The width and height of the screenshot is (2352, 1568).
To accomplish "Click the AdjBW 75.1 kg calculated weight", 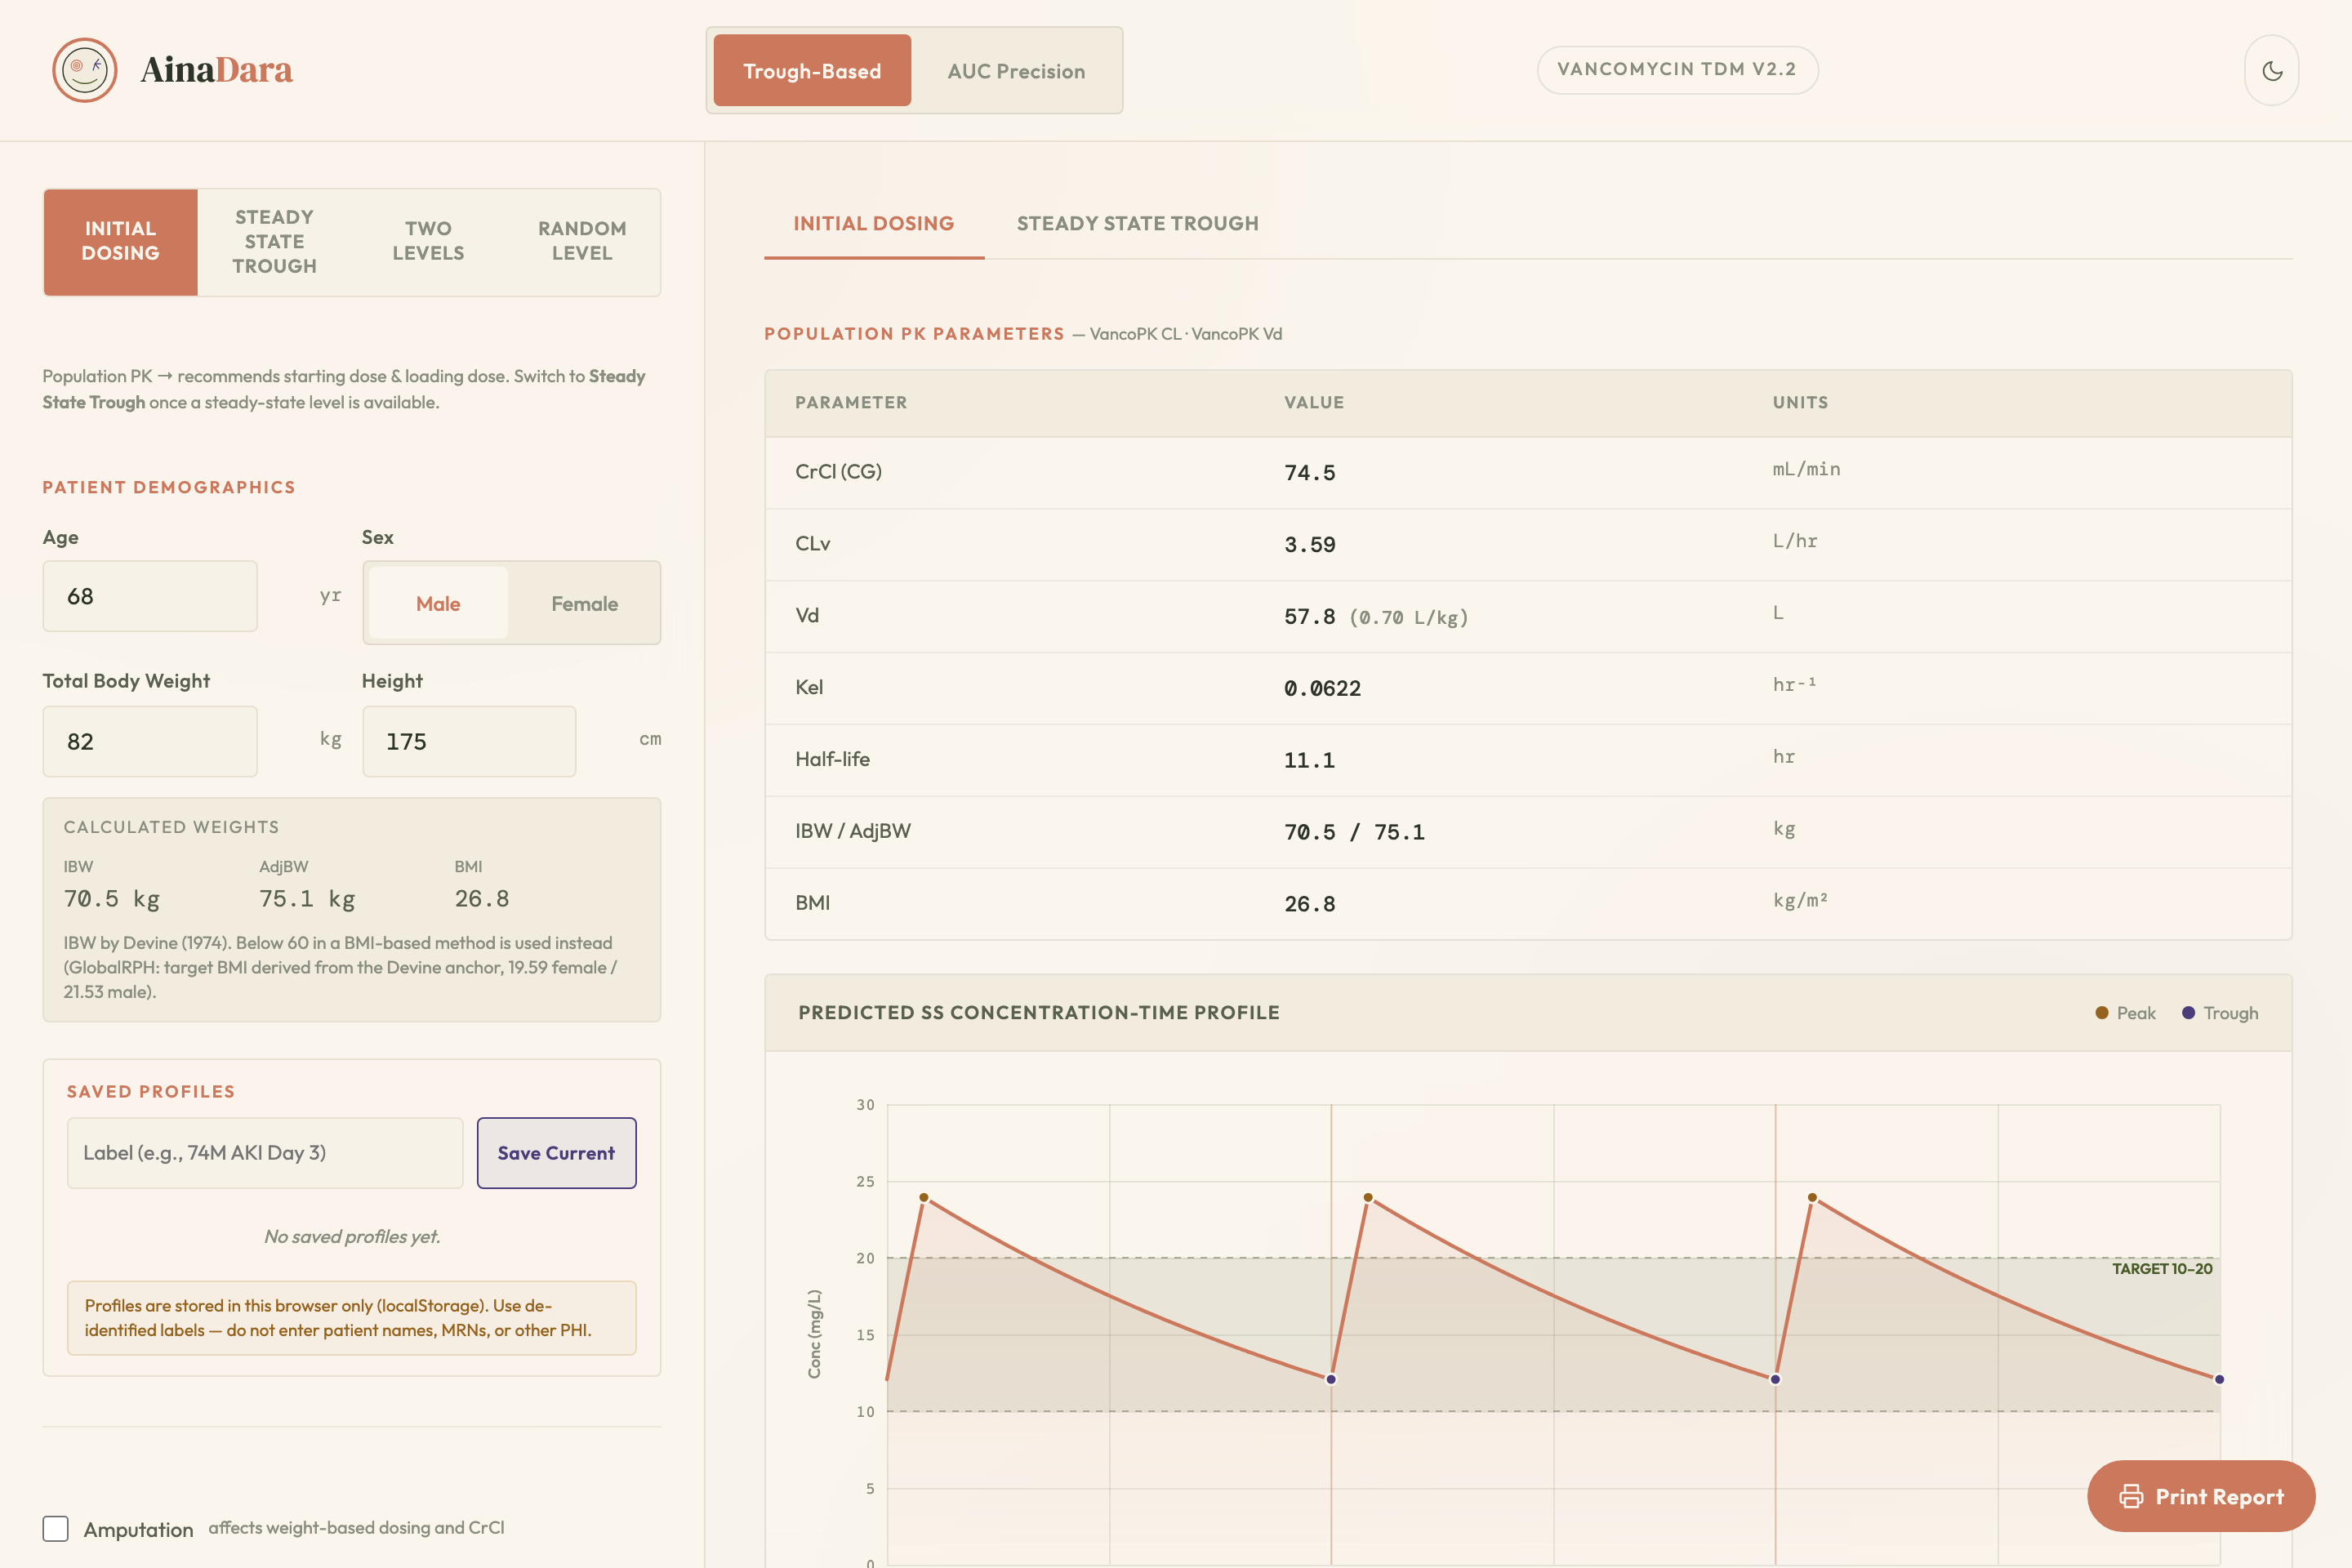I will pos(307,898).
